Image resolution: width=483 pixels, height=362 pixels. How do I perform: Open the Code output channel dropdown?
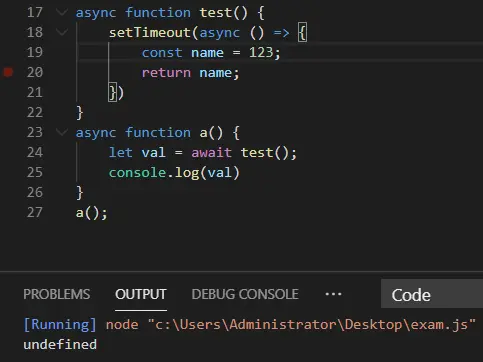pyautogui.click(x=432, y=295)
